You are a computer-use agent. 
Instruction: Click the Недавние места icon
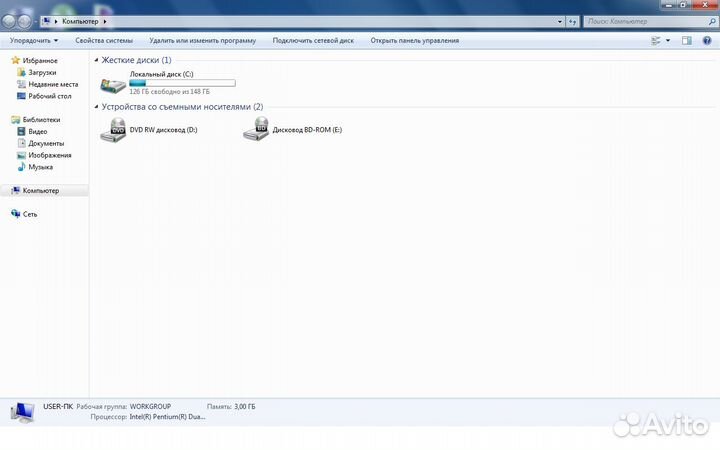[21, 84]
